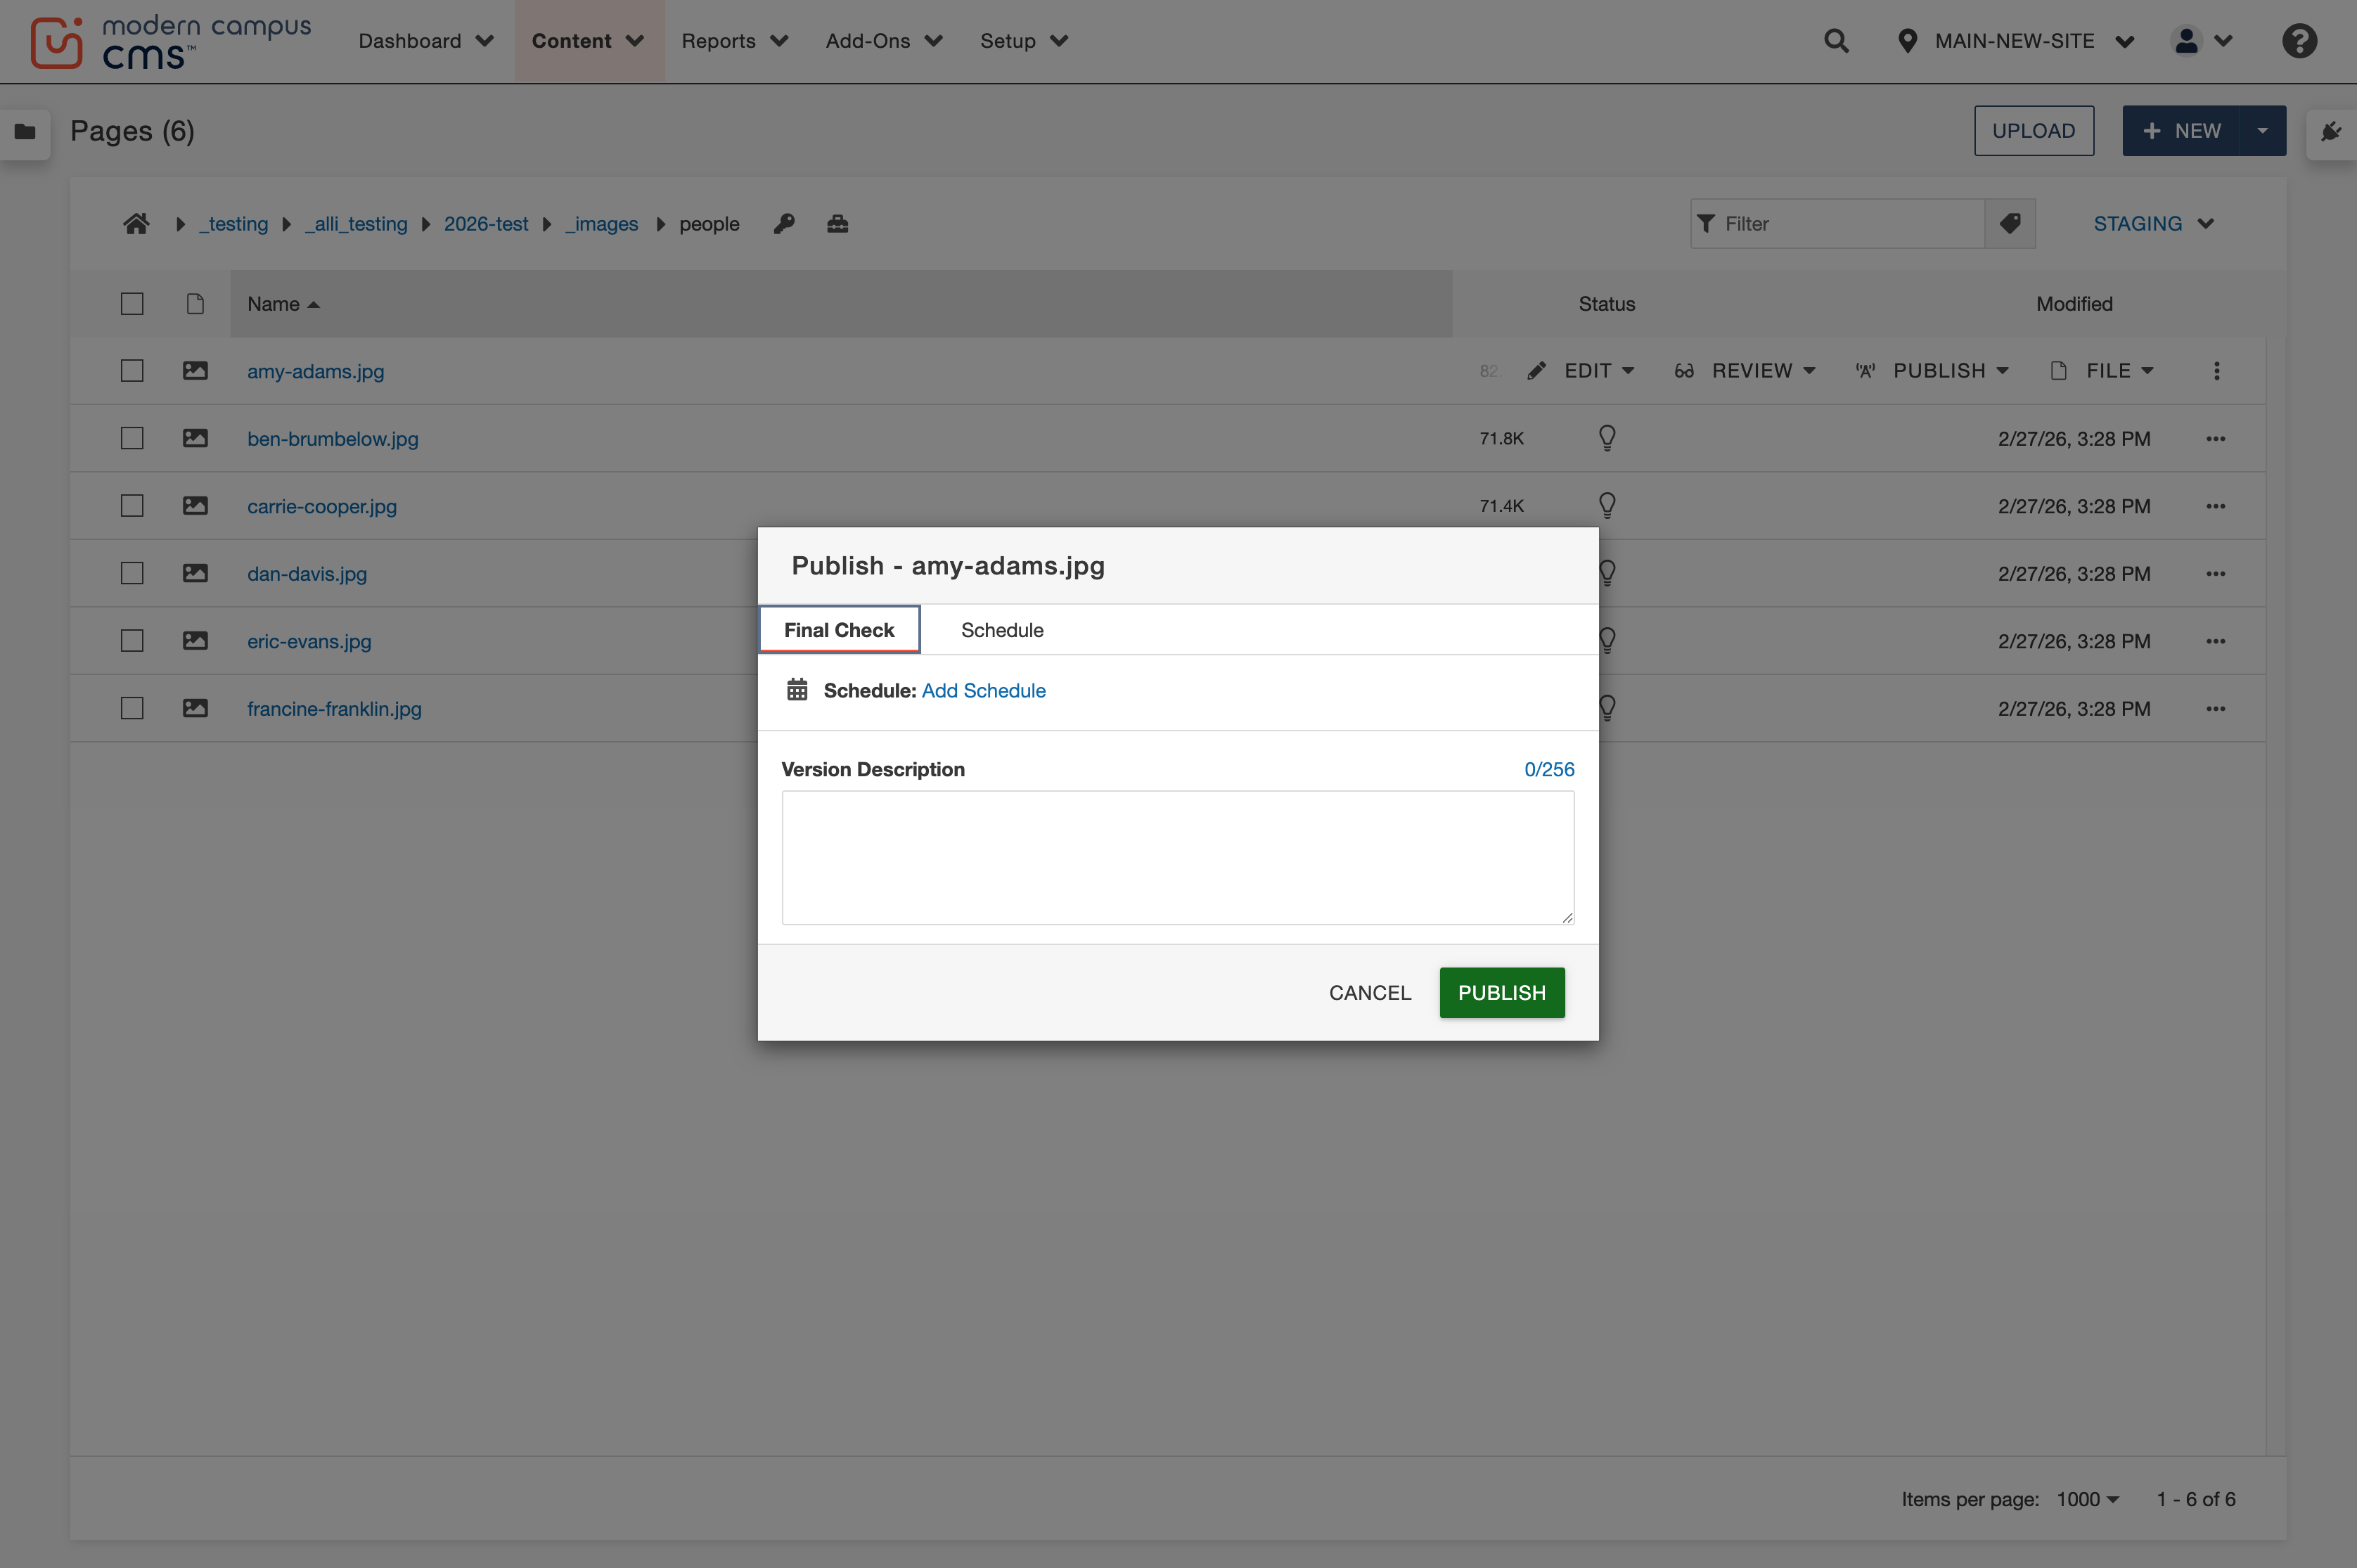Click the filter by tags icon
This screenshot has width=2357, height=1568.
tap(2010, 223)
